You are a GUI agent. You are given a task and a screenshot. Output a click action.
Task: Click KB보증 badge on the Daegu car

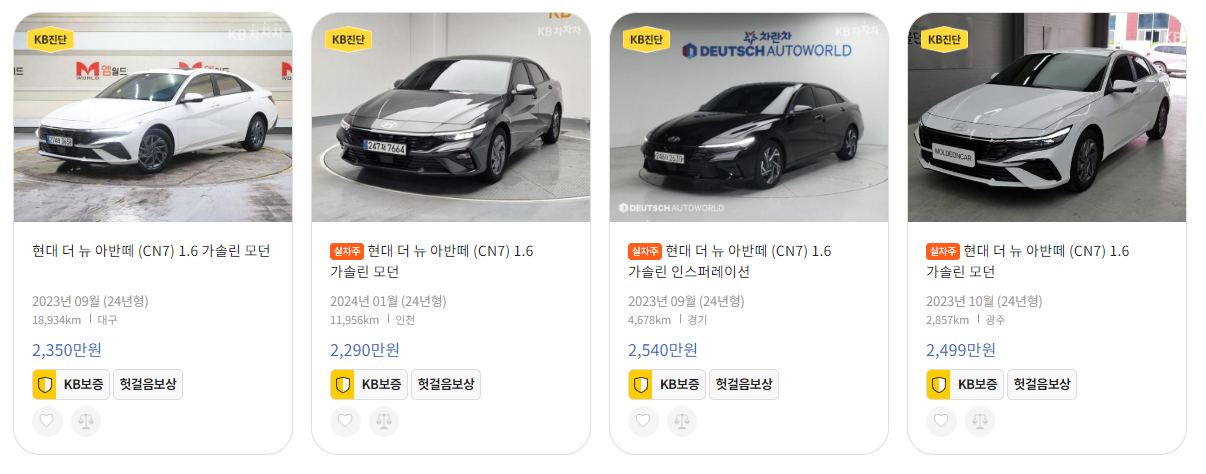click(x=70, y=384)
